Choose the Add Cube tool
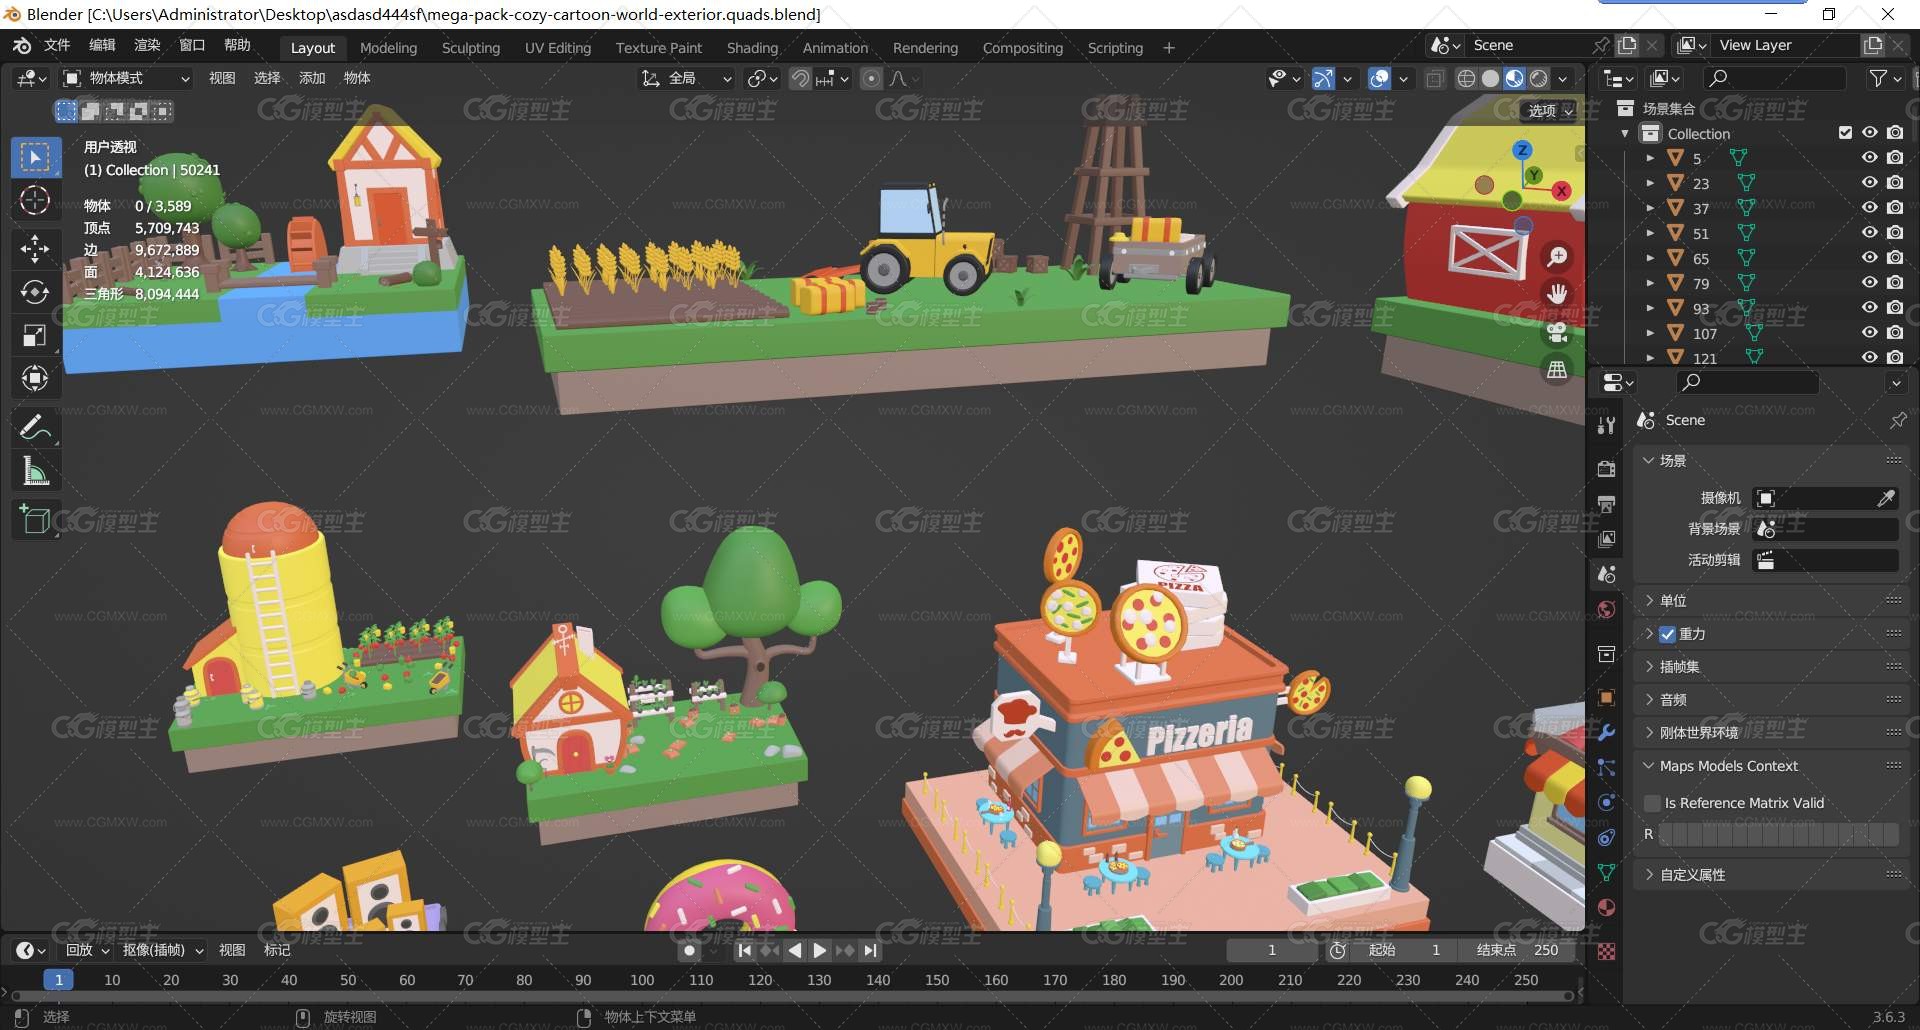Image resolution: width=1920 pixels, height=1030 pixels. click(35, 520)
